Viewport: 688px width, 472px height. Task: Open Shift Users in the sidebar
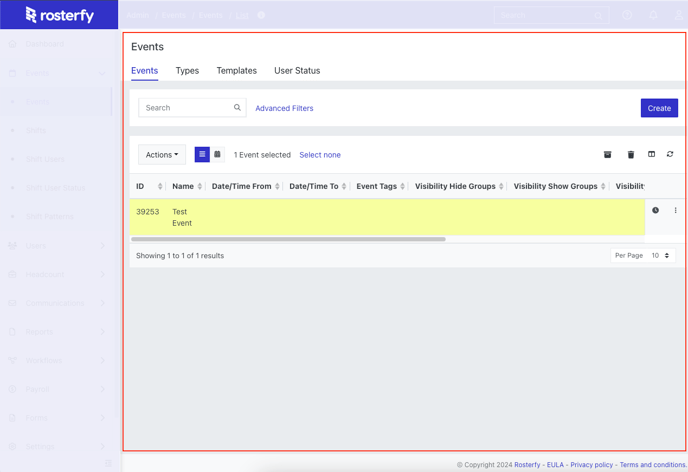tap(45, 159)
